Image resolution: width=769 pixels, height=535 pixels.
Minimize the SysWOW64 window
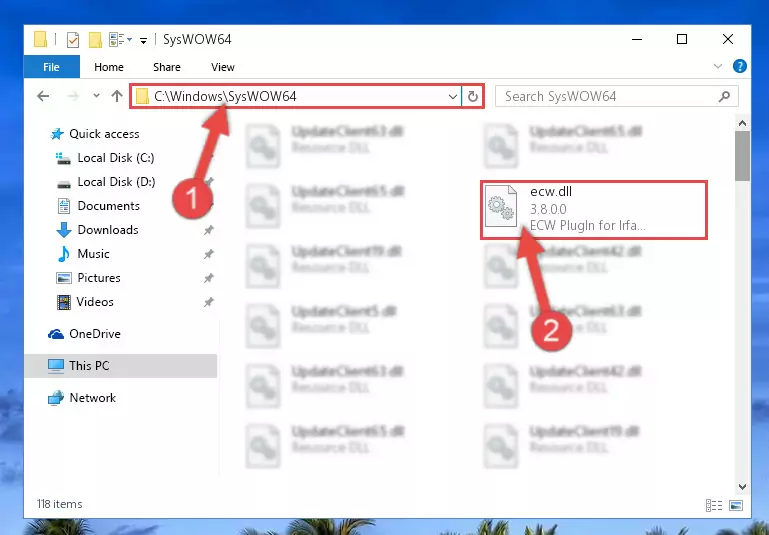(637, 39)
